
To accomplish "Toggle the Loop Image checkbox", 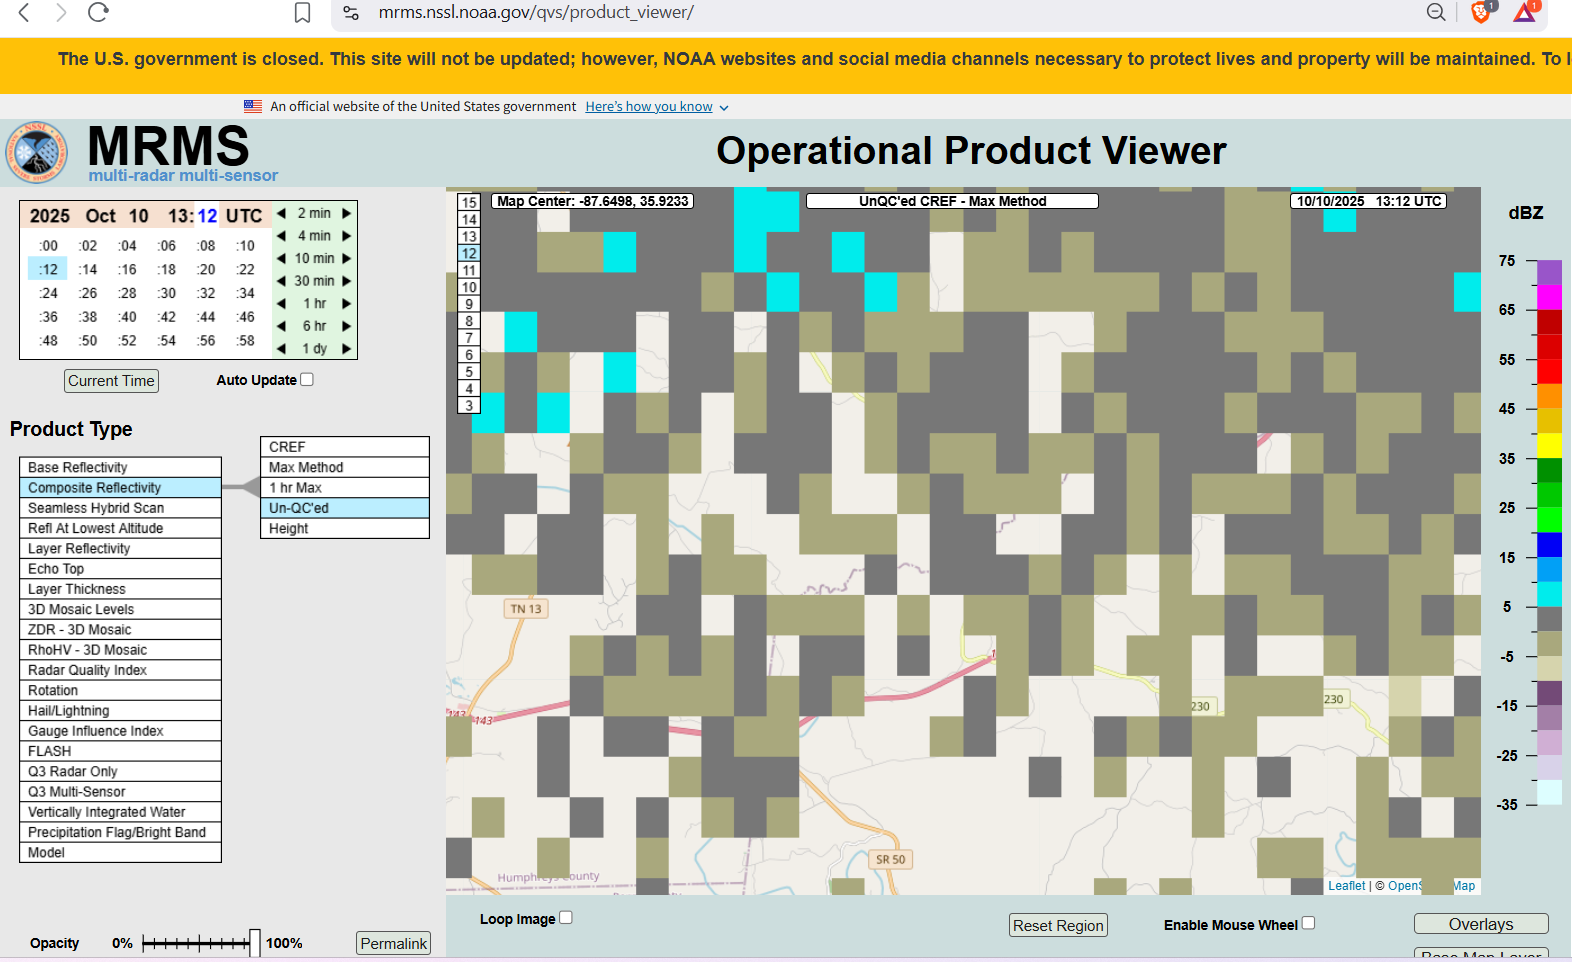I will point(566,918).
